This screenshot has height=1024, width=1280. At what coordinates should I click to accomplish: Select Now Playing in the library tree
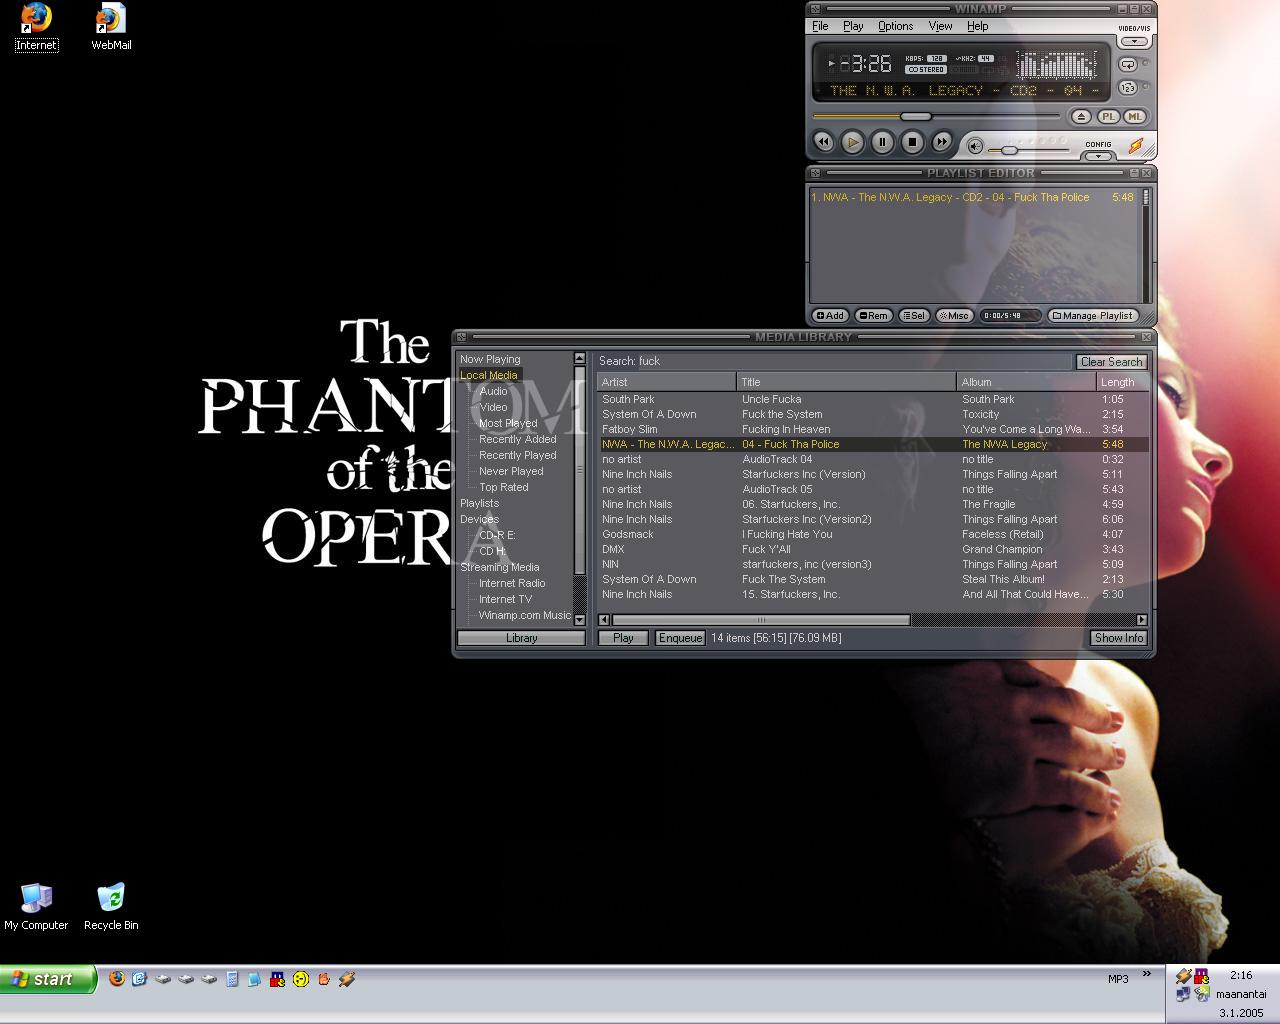tap(490, 359)
